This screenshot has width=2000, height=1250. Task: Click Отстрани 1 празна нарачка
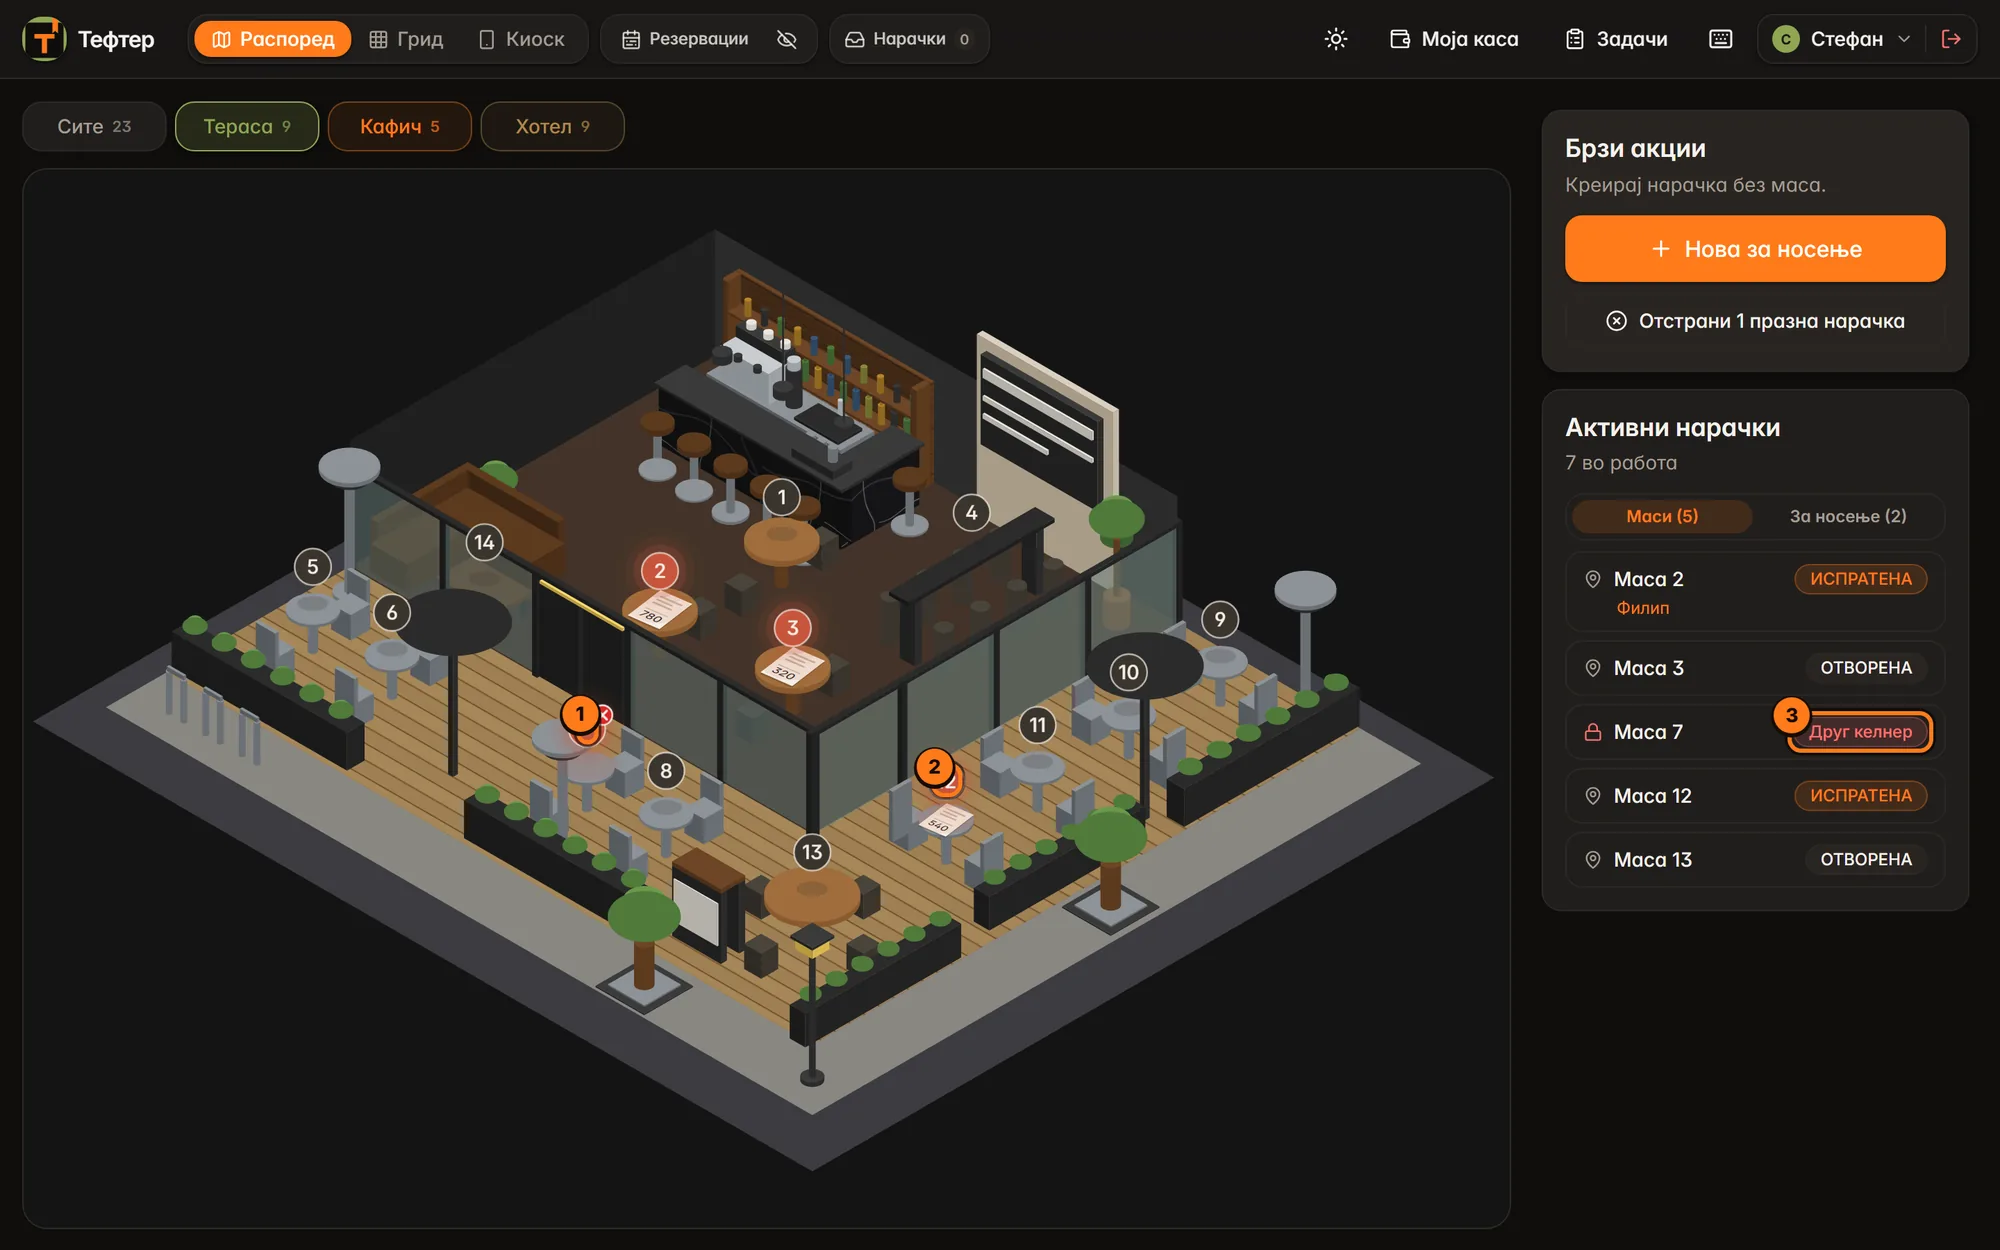(1755, 321)
